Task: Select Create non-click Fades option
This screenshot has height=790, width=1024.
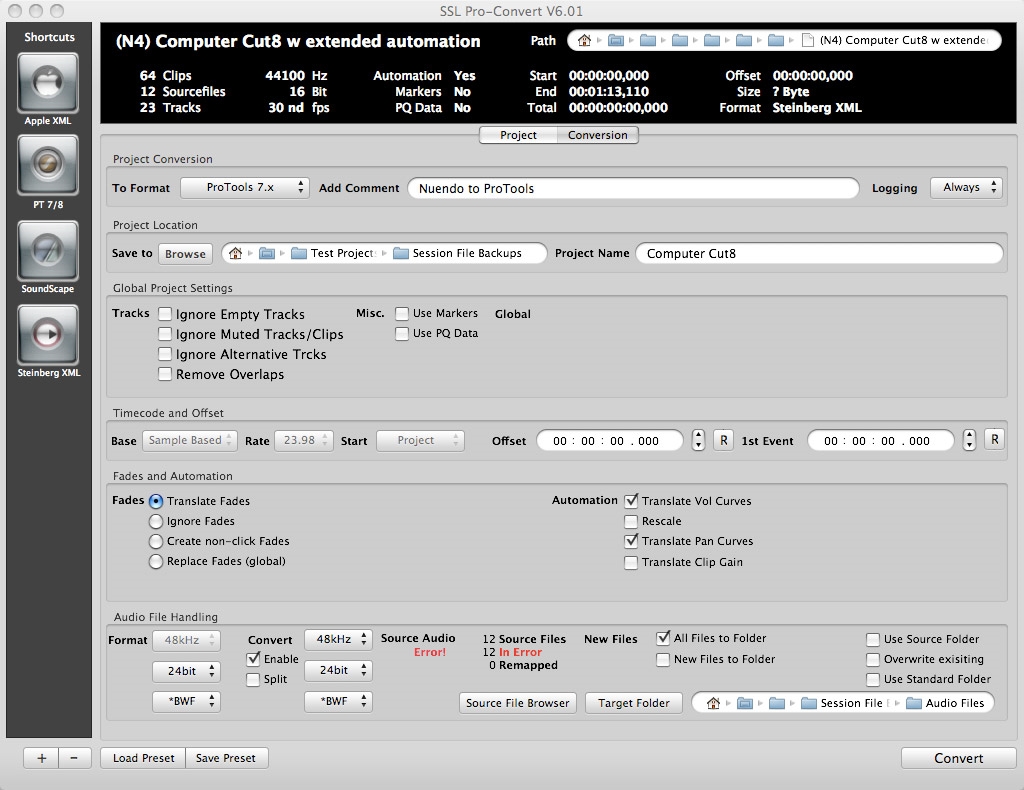Action: pos(155,541)
